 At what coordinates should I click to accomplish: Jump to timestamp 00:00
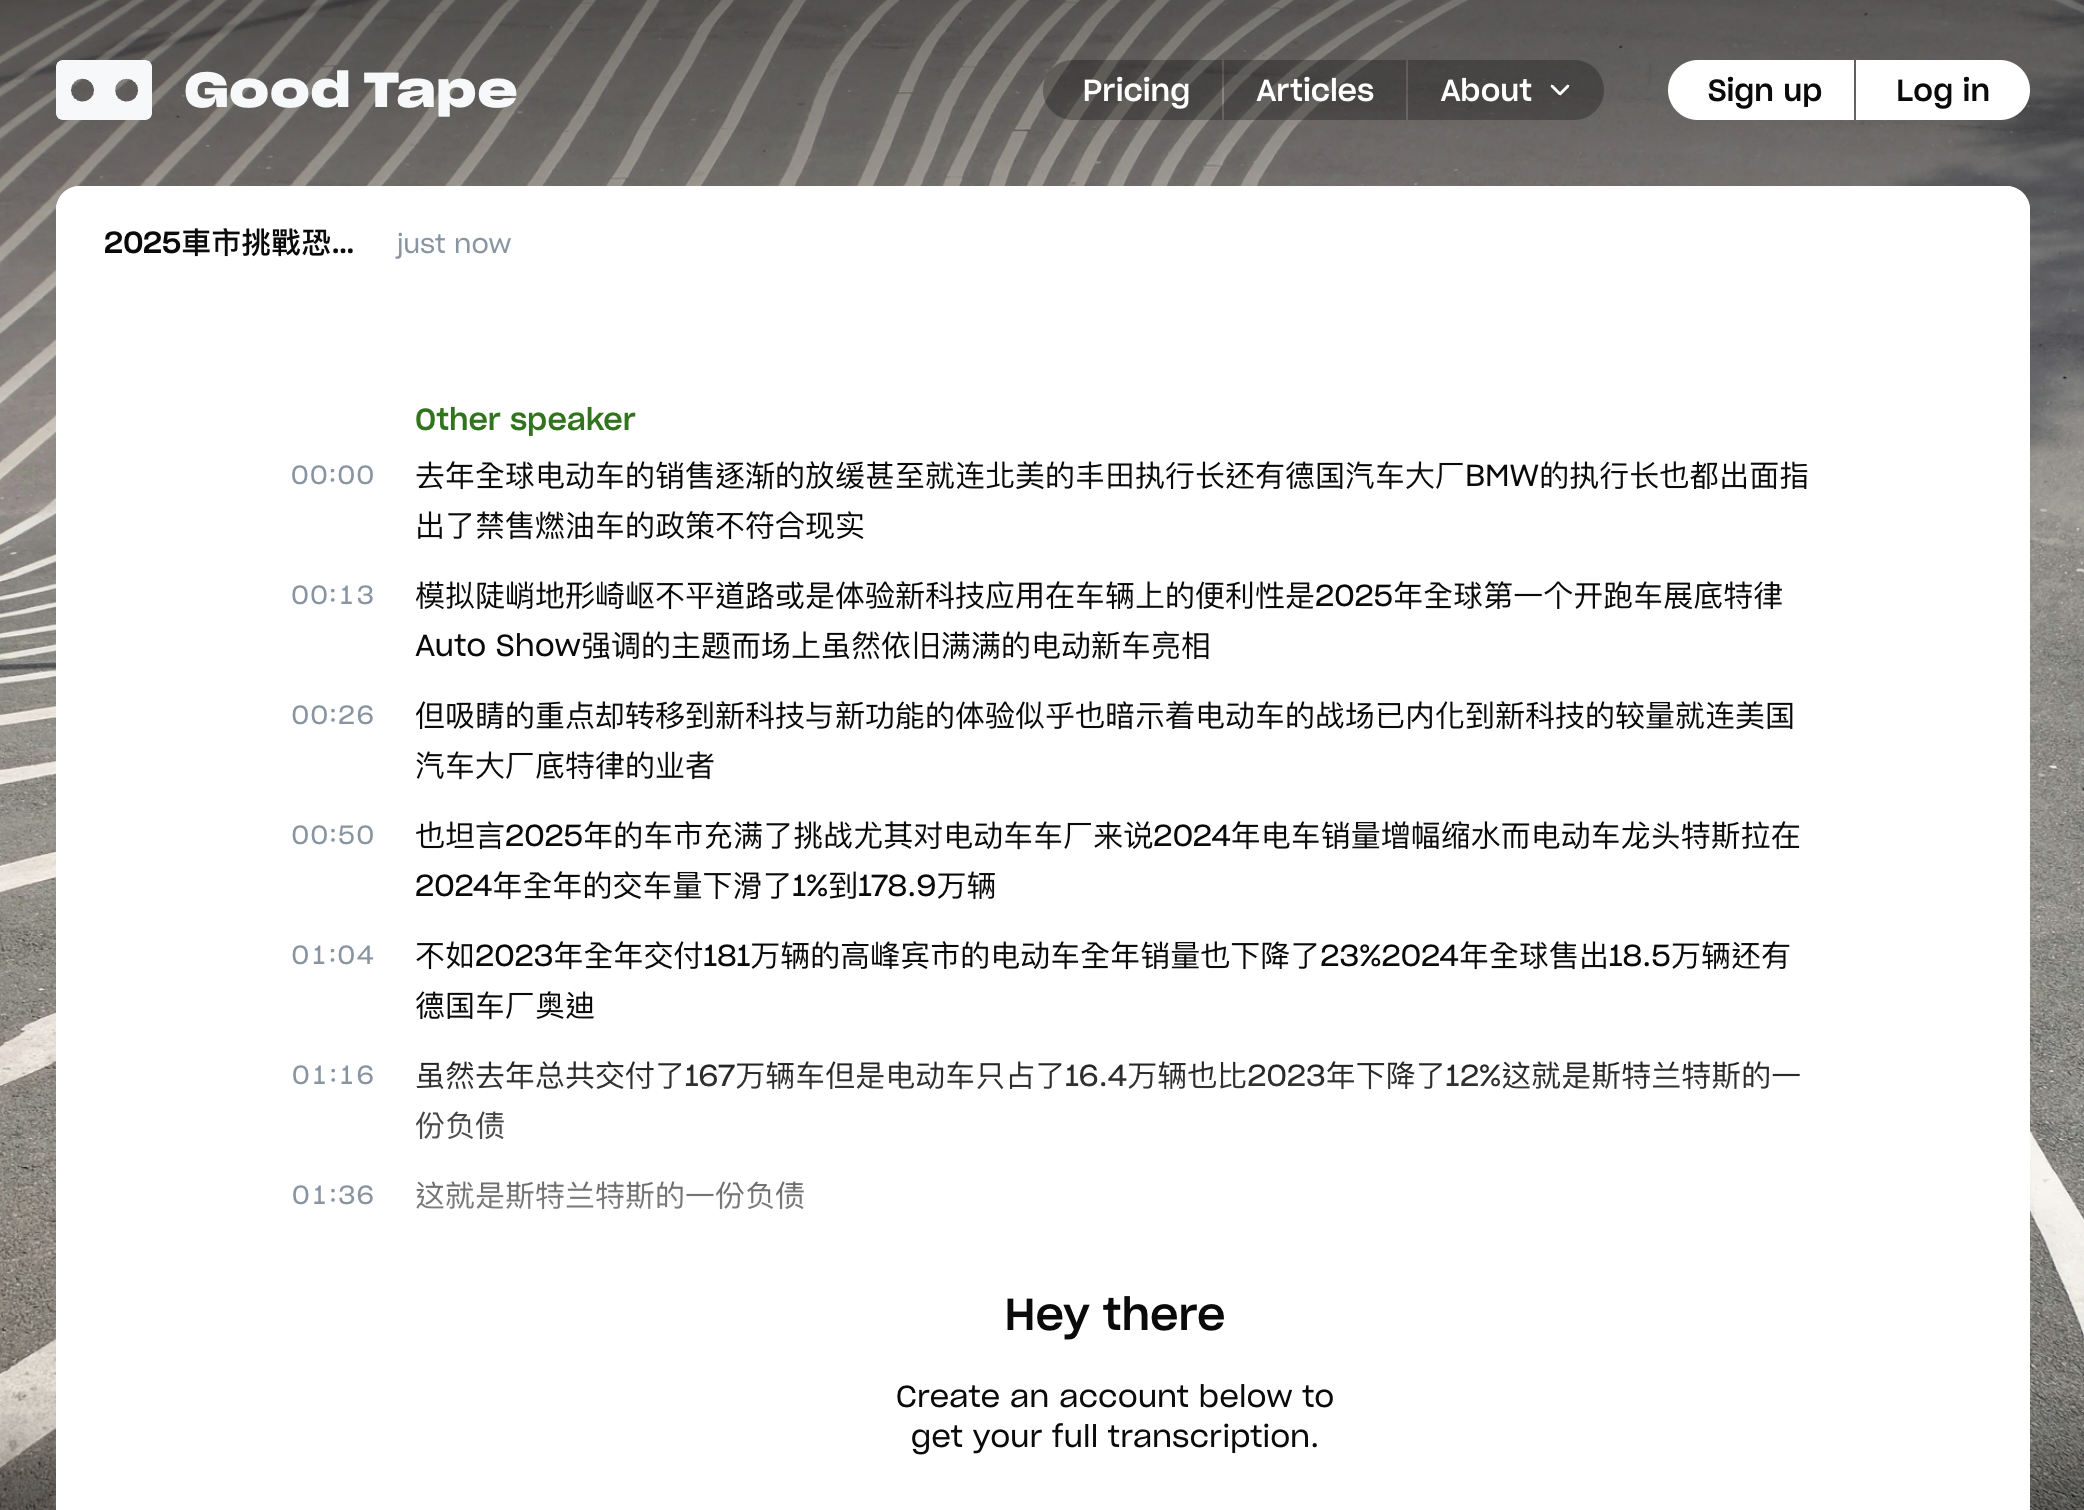pyautogui.click(x=333, y=475)
